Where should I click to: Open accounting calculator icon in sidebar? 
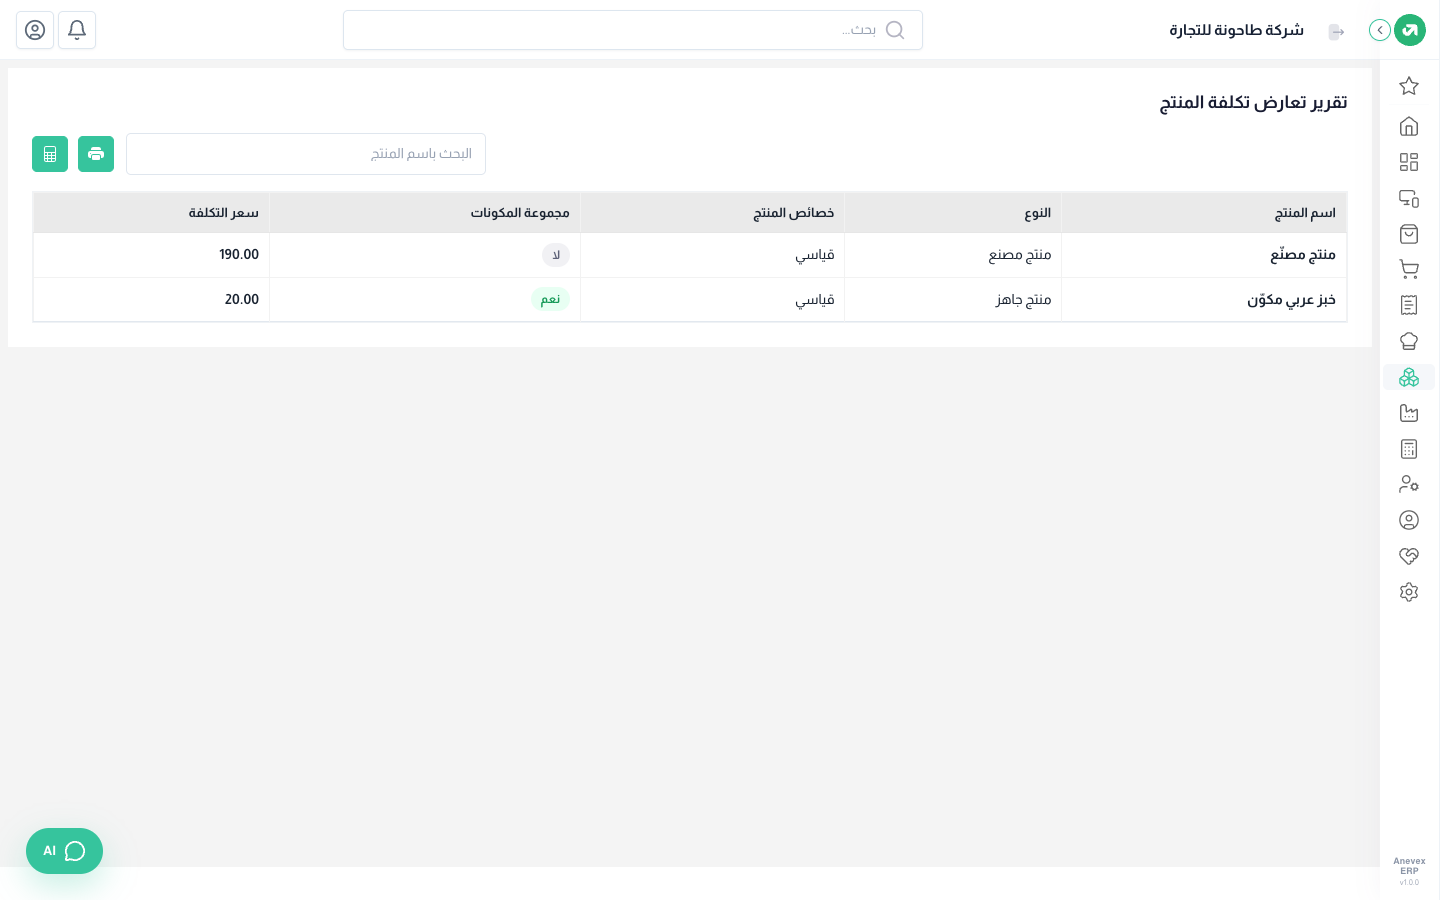tap(1409, 449)
